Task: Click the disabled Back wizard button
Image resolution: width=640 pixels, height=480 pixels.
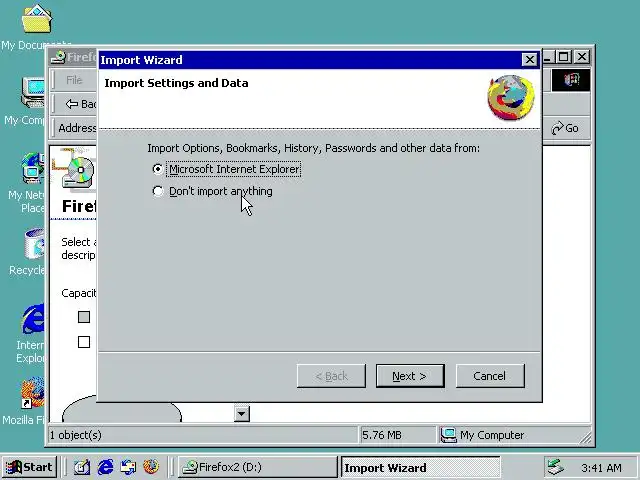Action: click(331, 376)
